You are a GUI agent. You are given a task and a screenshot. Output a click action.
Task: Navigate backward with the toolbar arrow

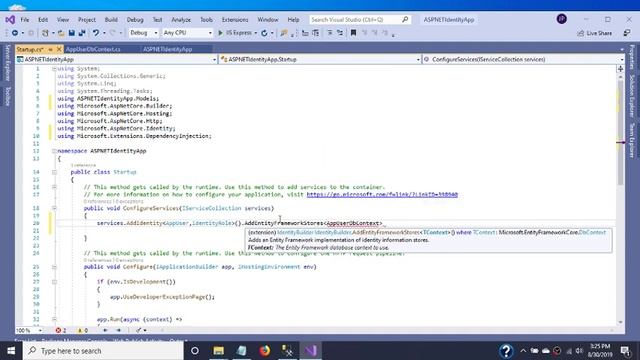pyautogui.click(x=15, y=33)
